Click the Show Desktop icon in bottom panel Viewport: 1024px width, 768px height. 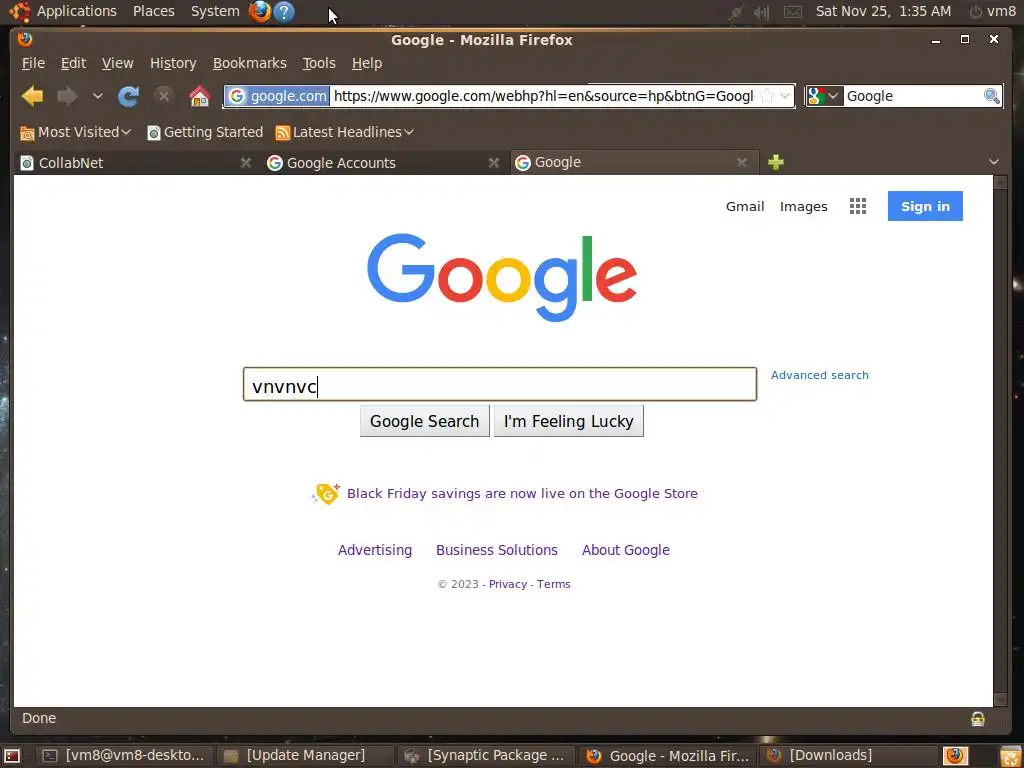(x=12, y=756)
